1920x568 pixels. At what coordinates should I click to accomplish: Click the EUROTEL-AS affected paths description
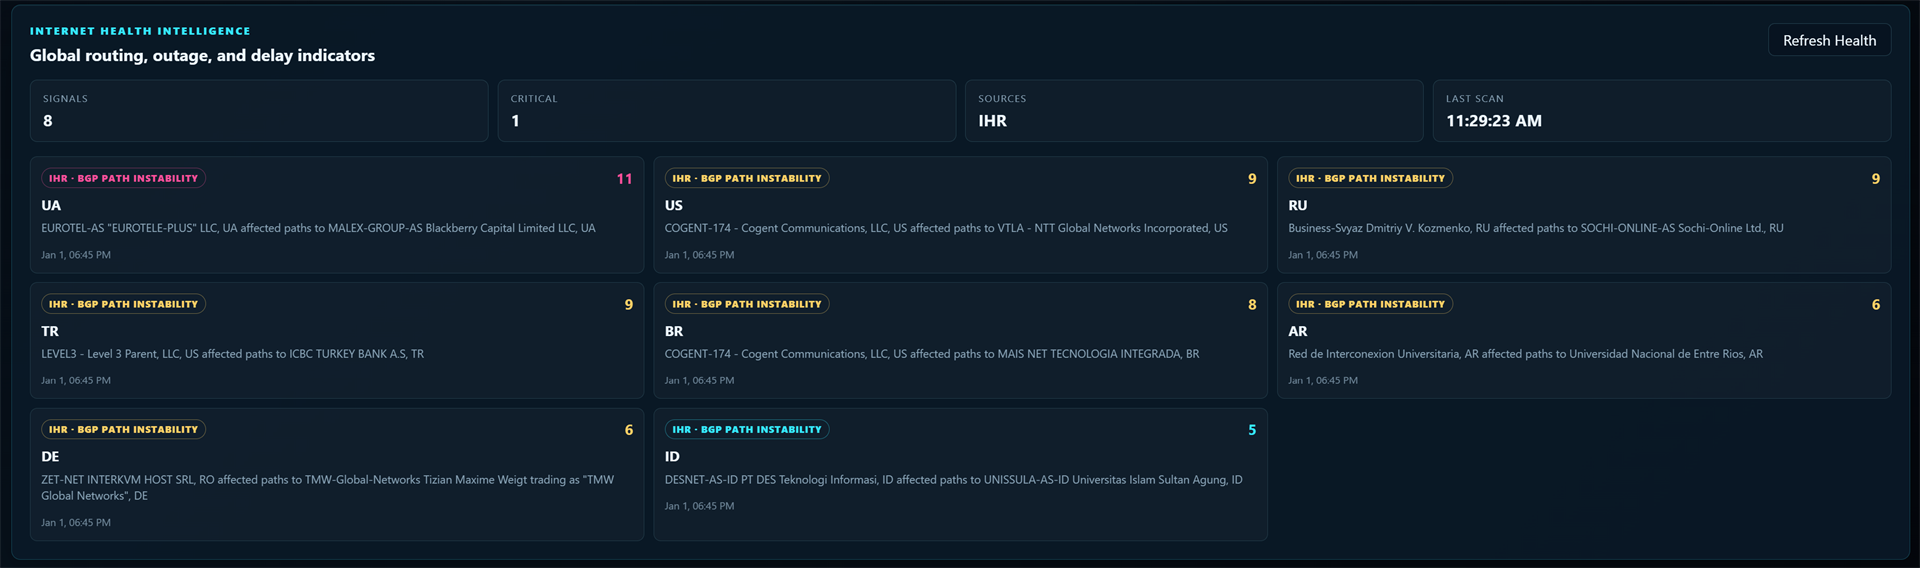(318, 228)
